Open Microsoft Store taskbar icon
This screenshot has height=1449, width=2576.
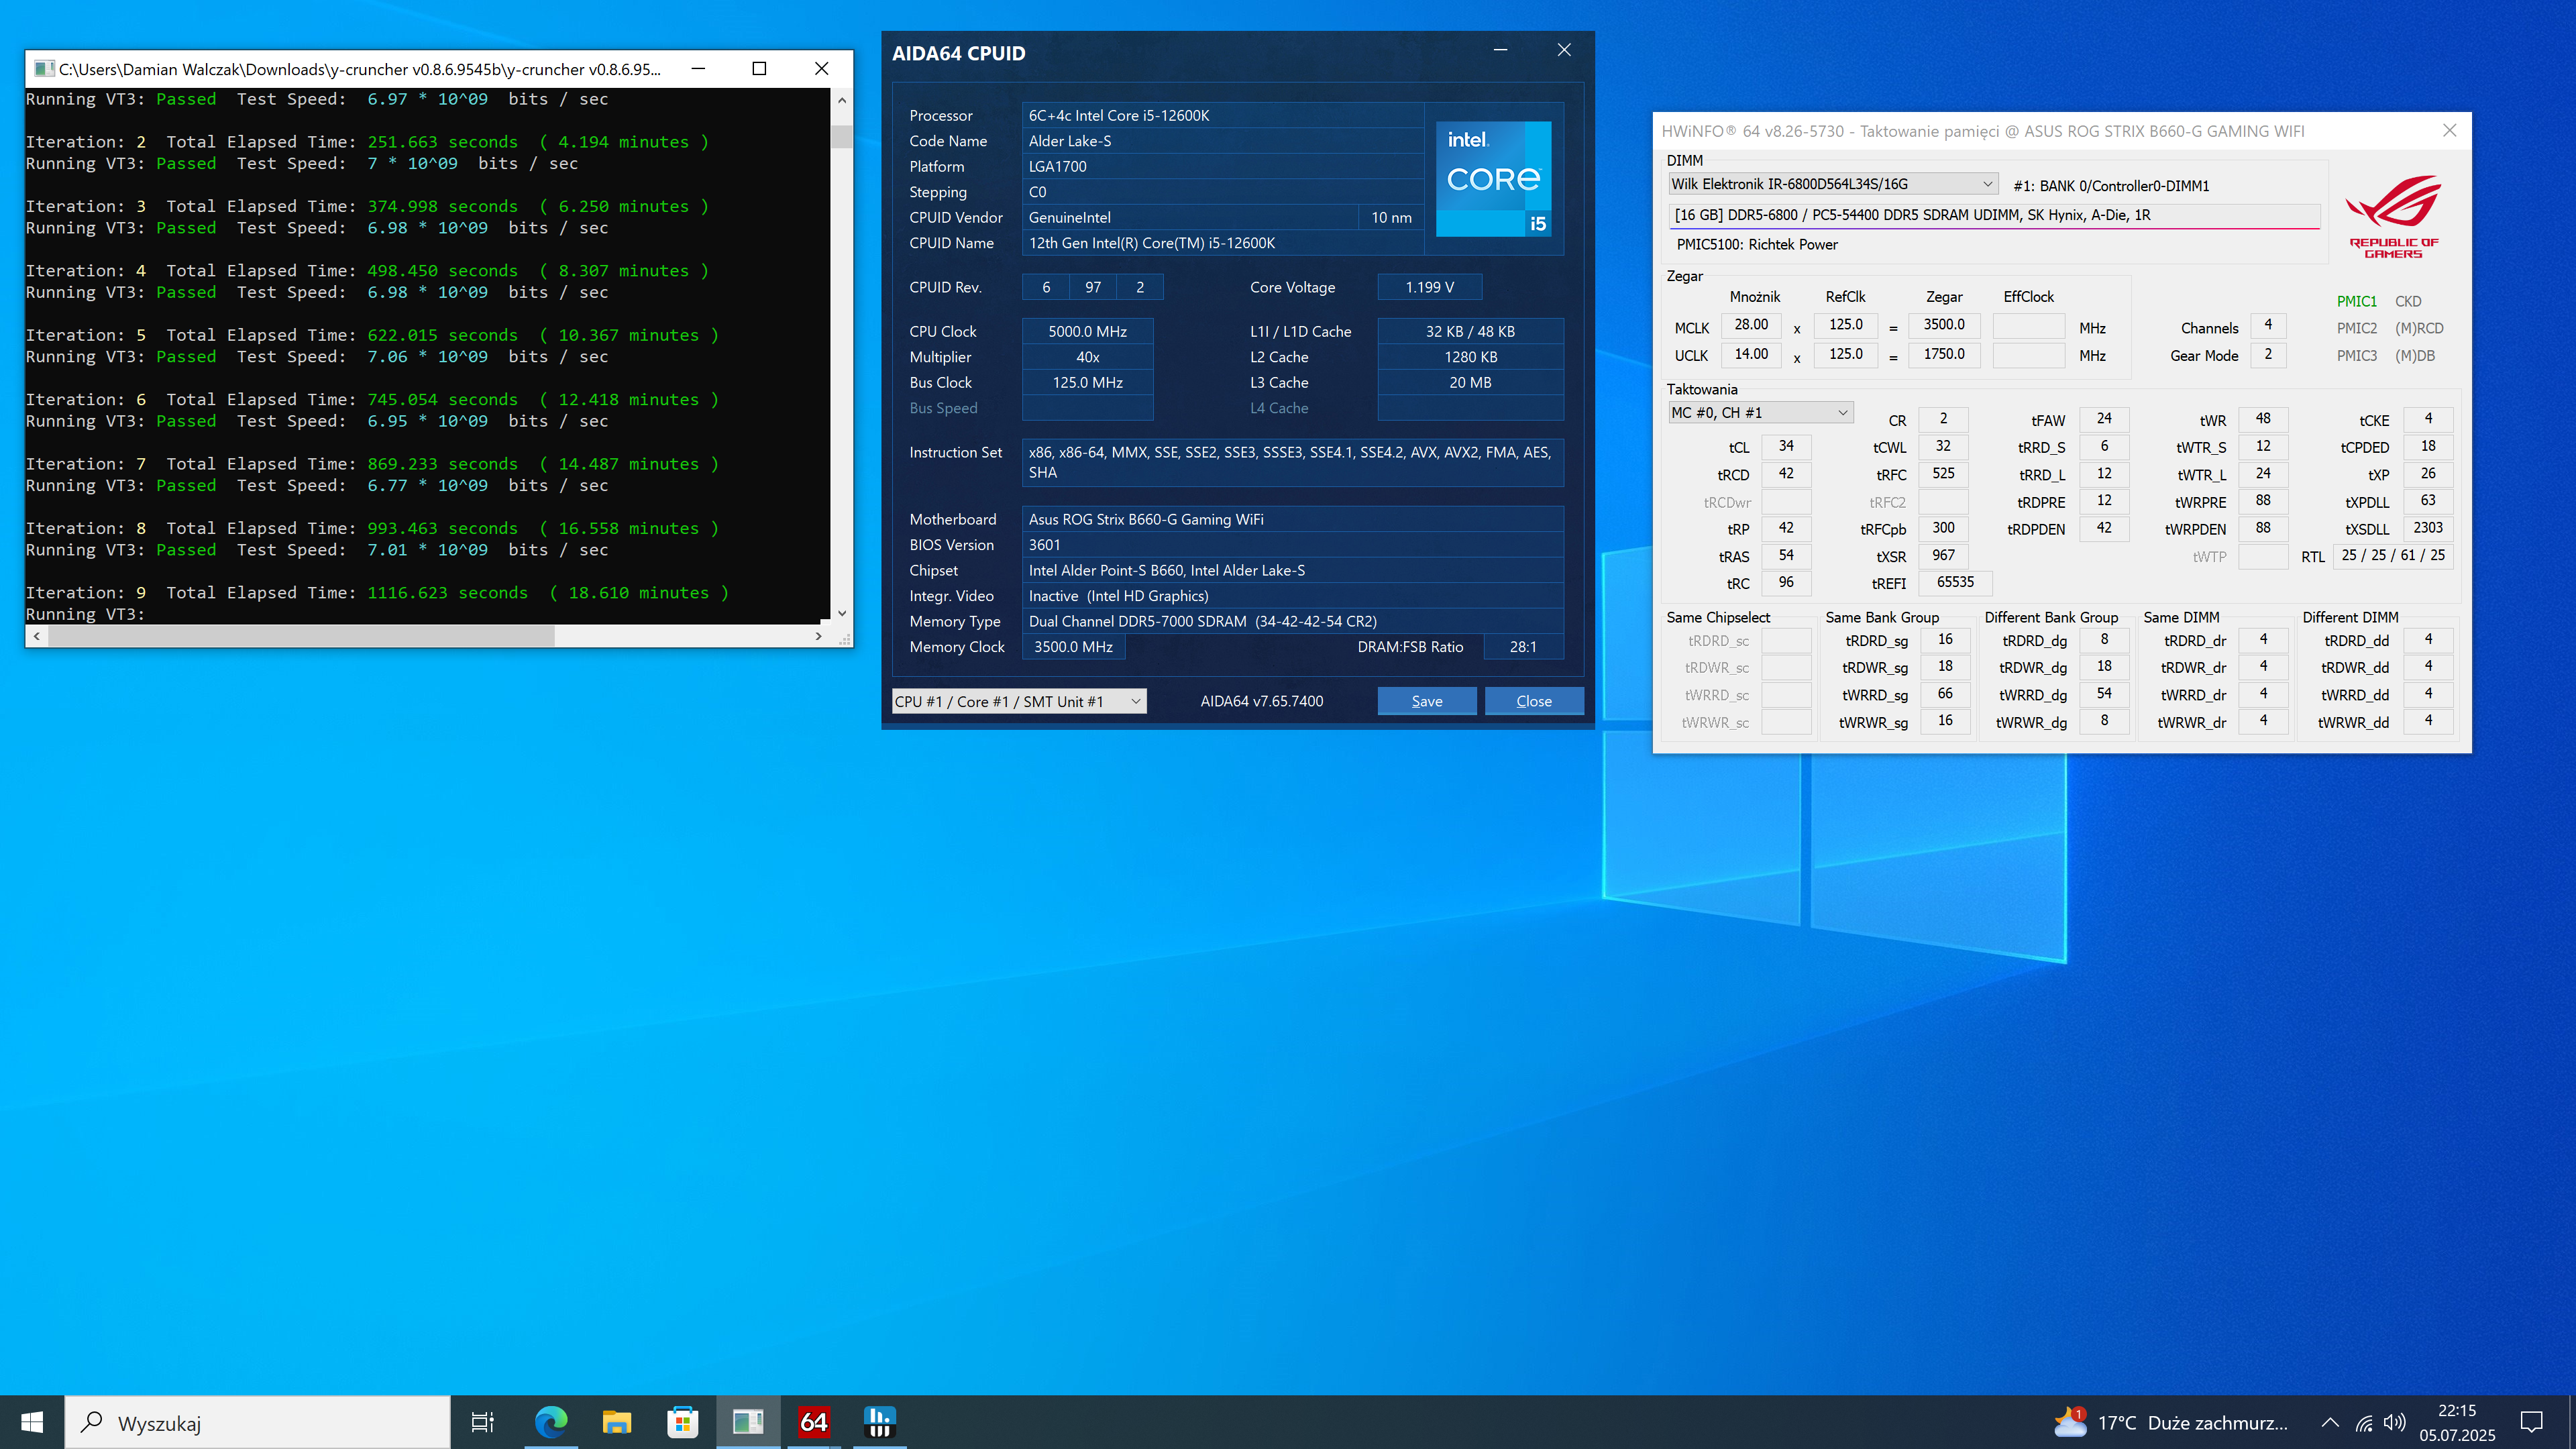(x=682, y=1422)
